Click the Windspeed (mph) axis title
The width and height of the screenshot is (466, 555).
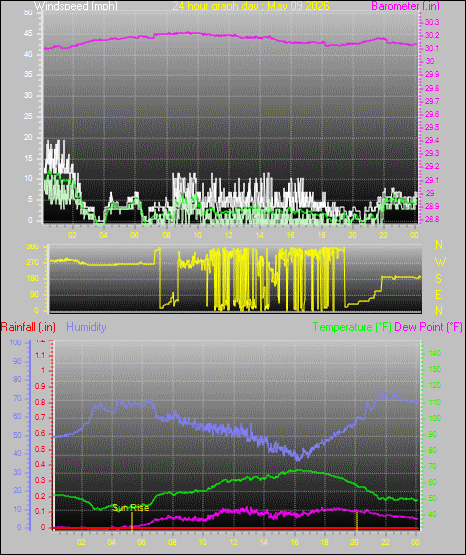click(76, 6)
